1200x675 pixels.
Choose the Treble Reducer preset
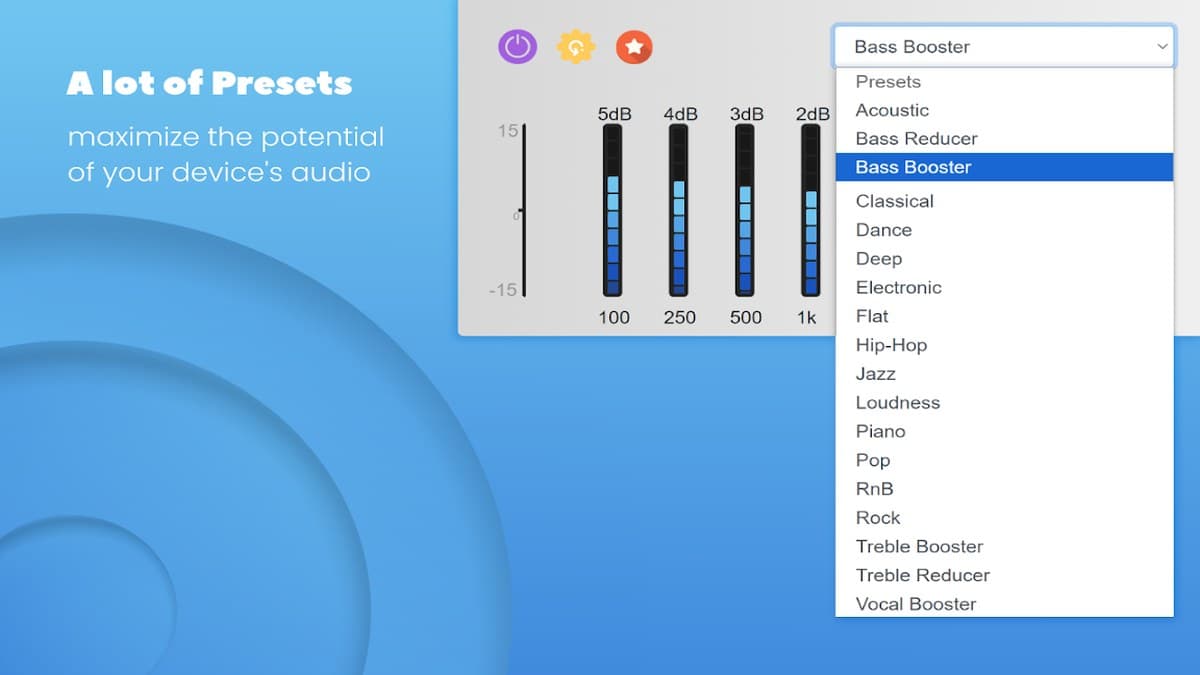pos(1004,576)
